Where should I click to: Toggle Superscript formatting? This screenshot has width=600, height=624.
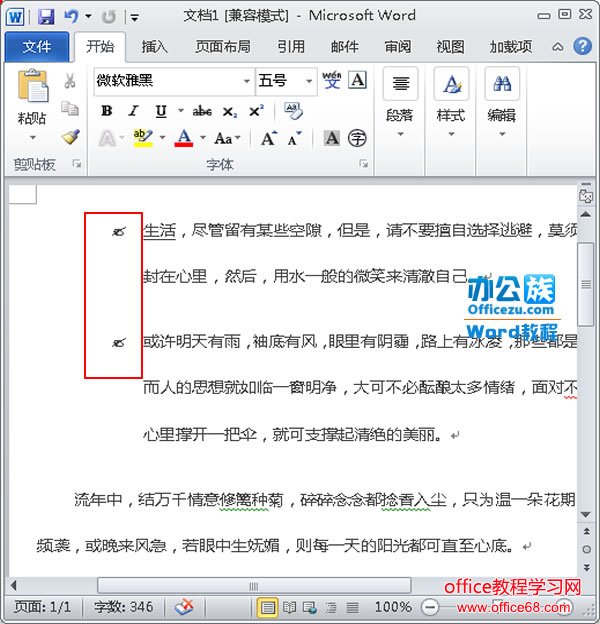click(x=256, y=111)
